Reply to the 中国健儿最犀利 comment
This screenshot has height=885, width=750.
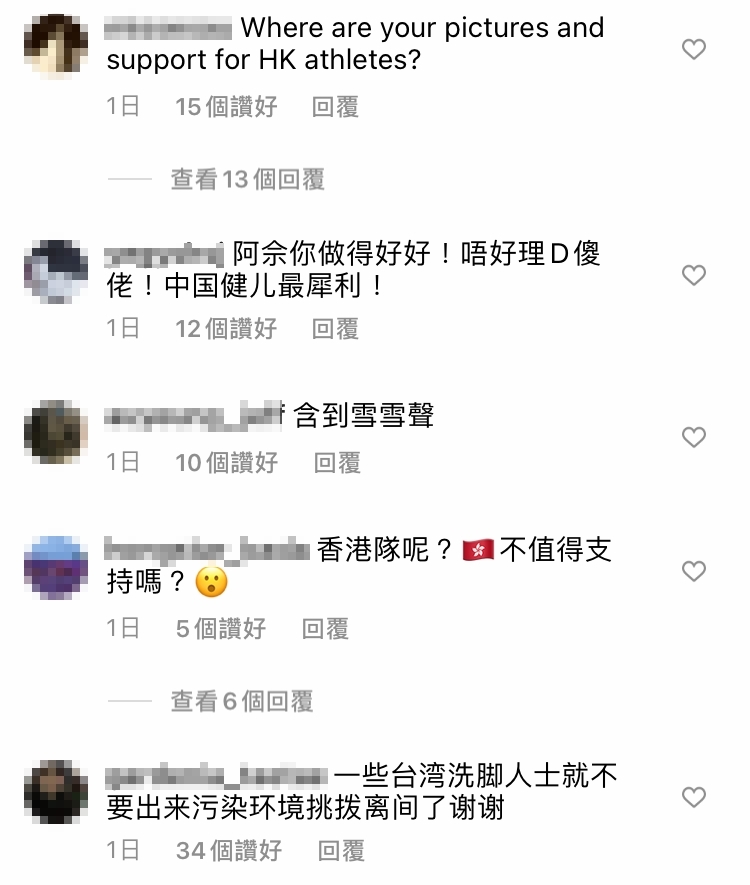(335, 328)
